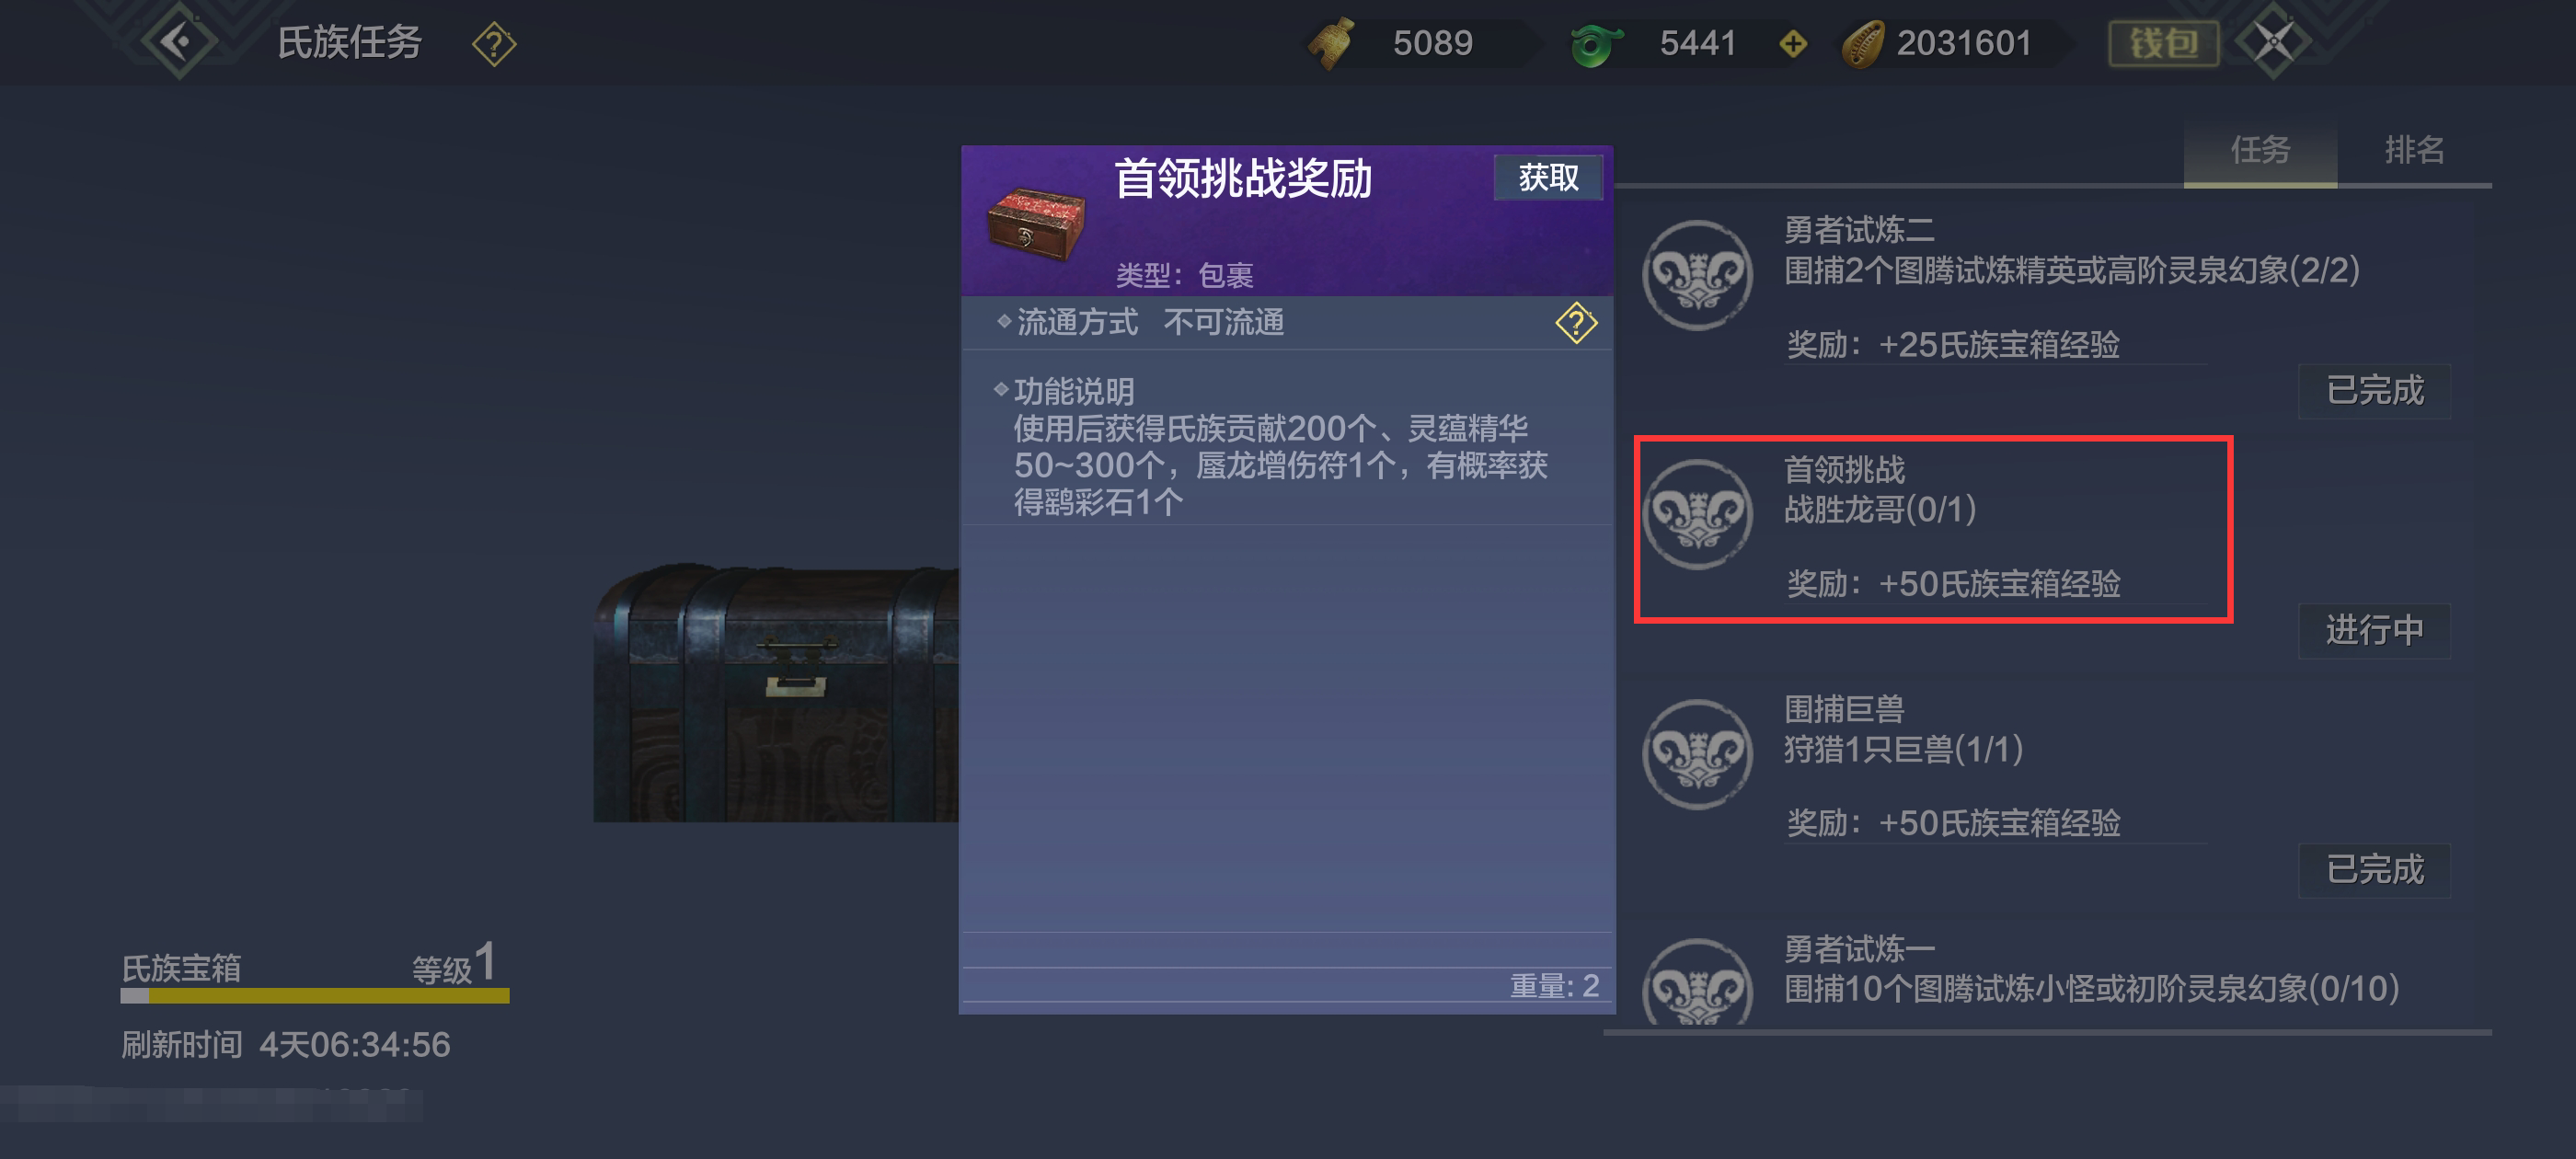Click 已完成 button for 围捕巨兽 task
Image resolution: width=2576 pixels, height=1159 pixels.
point(2374,869)
